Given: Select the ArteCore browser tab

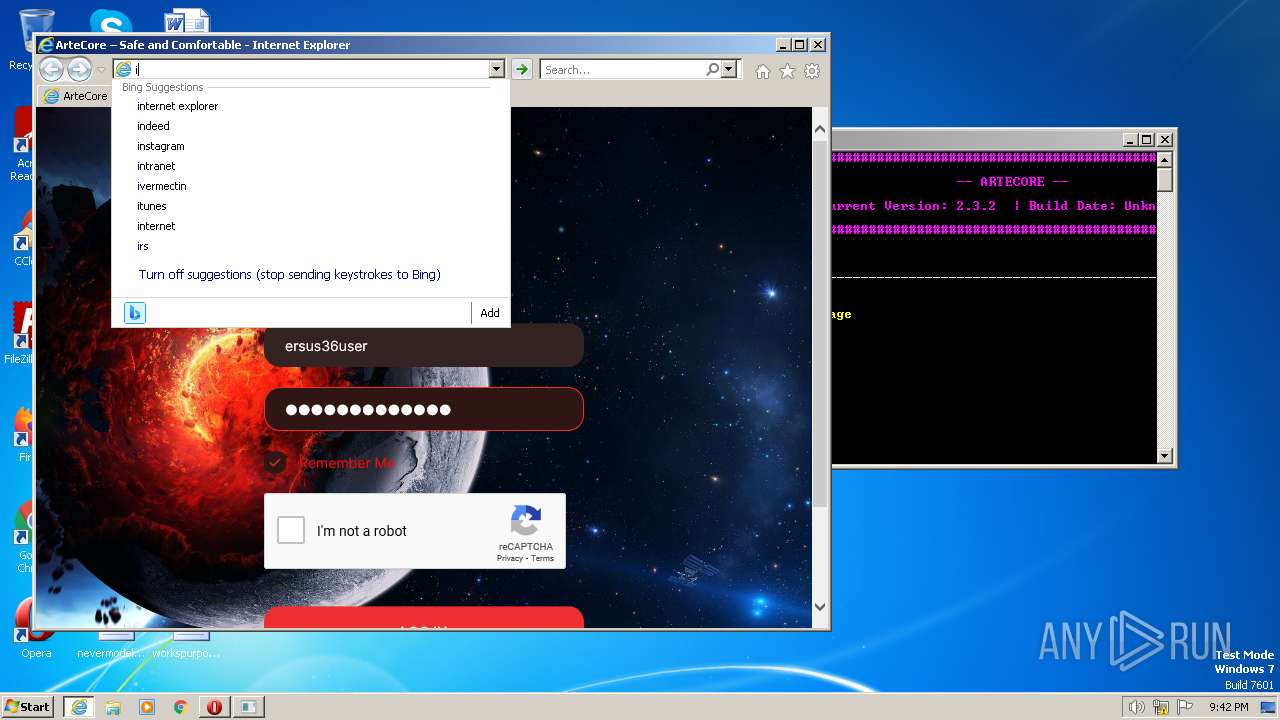Looking at the screenshot, I should click(x=76, y=96).
